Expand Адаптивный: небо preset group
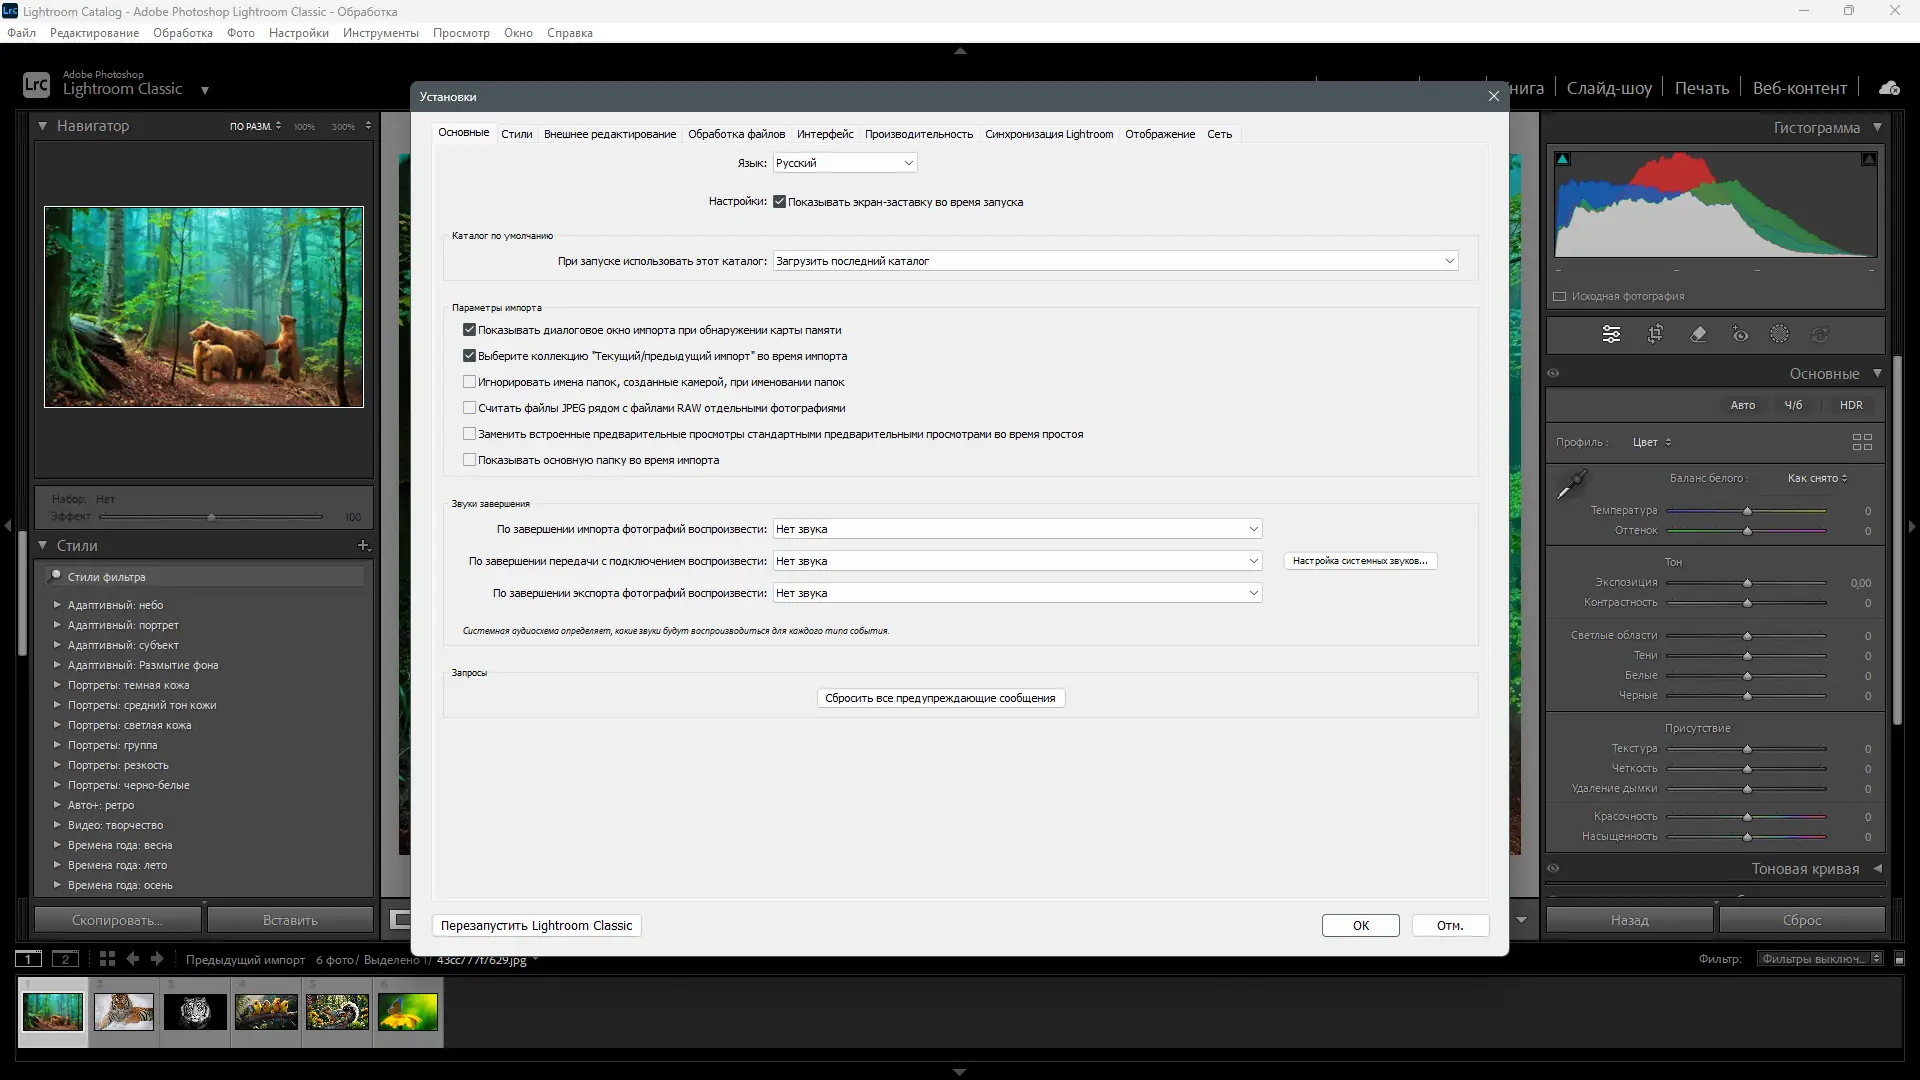The width and height of the screenshot is (1920, 1080). [57, 605]
